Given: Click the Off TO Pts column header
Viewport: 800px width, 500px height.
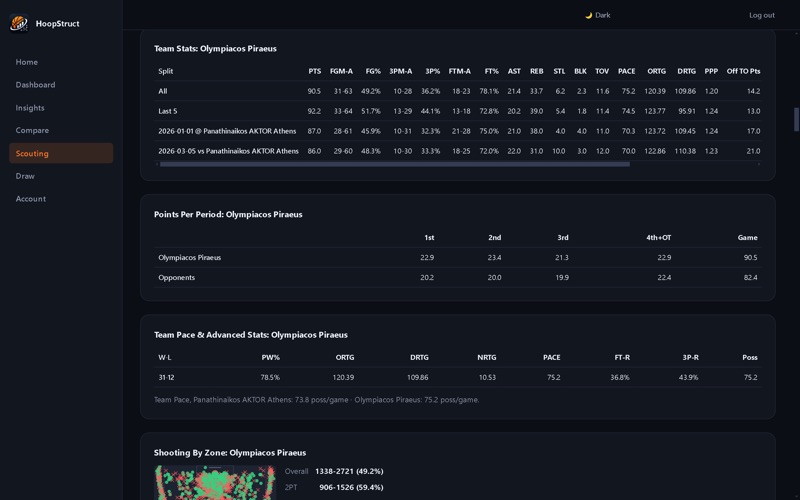Looking at the screenshot, I should coord(743,71).
